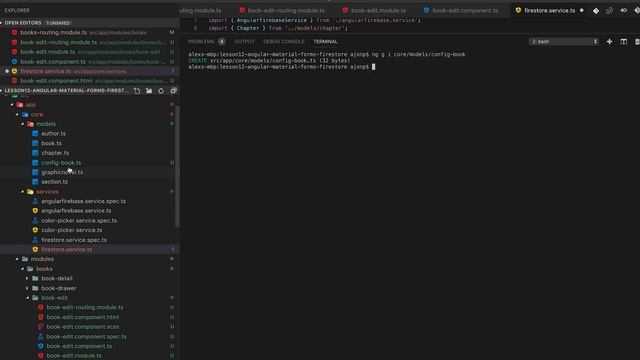Click the new folder icon in explorer header
This screenshot has height=360, width=640.
coord(149,91)
